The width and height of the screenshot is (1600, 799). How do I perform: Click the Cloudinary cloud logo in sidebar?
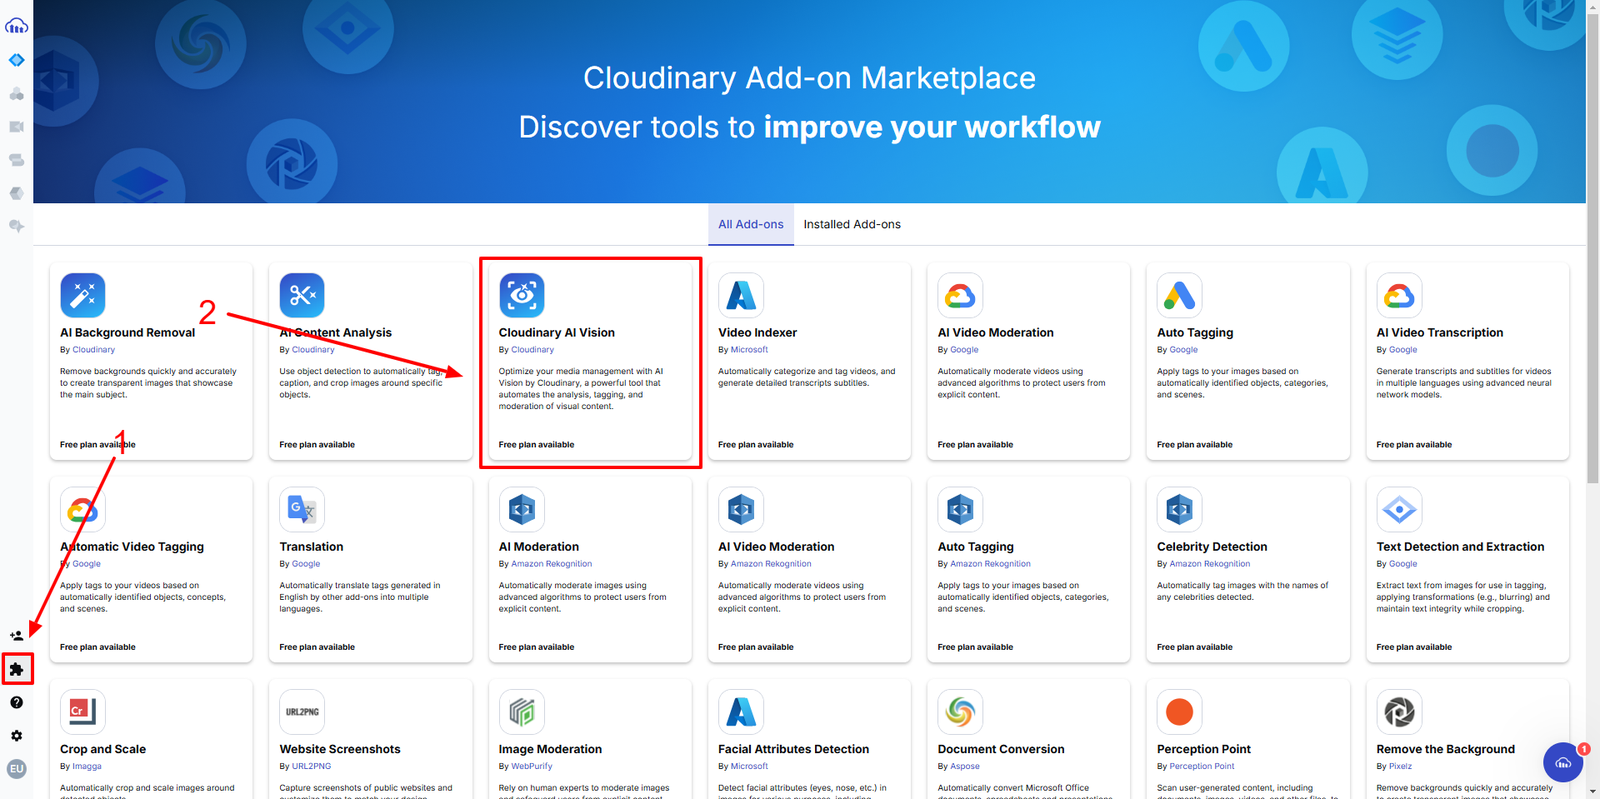click(16, 25)
